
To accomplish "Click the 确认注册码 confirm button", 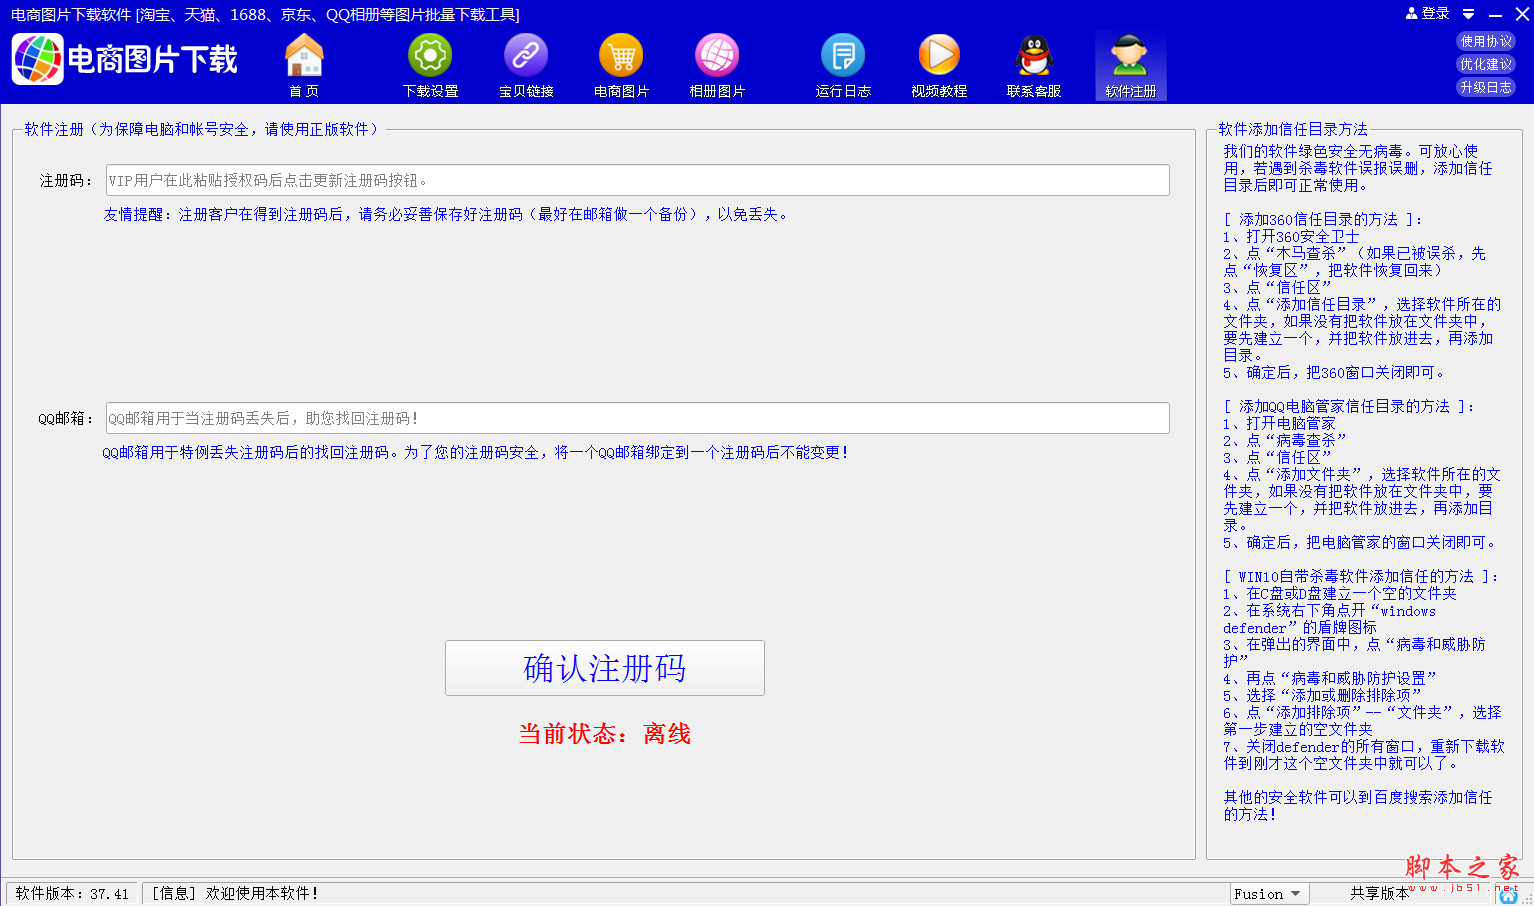I will pyautogui.click(x=605, y=668).
